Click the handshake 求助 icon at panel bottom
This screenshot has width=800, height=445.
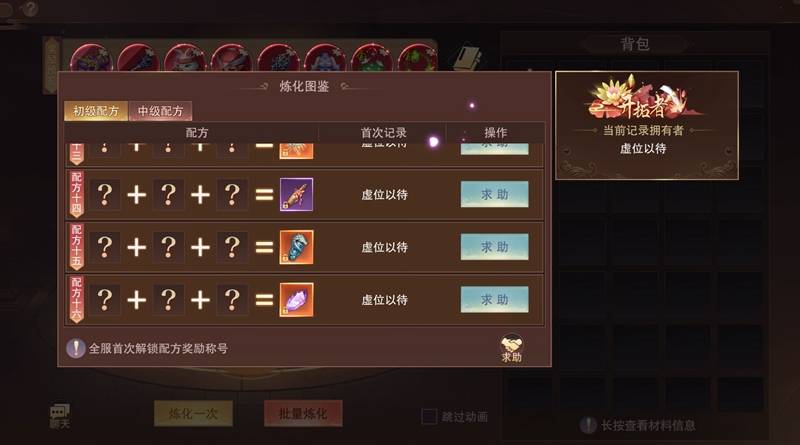pyautogui.click(x=511, y=349)
